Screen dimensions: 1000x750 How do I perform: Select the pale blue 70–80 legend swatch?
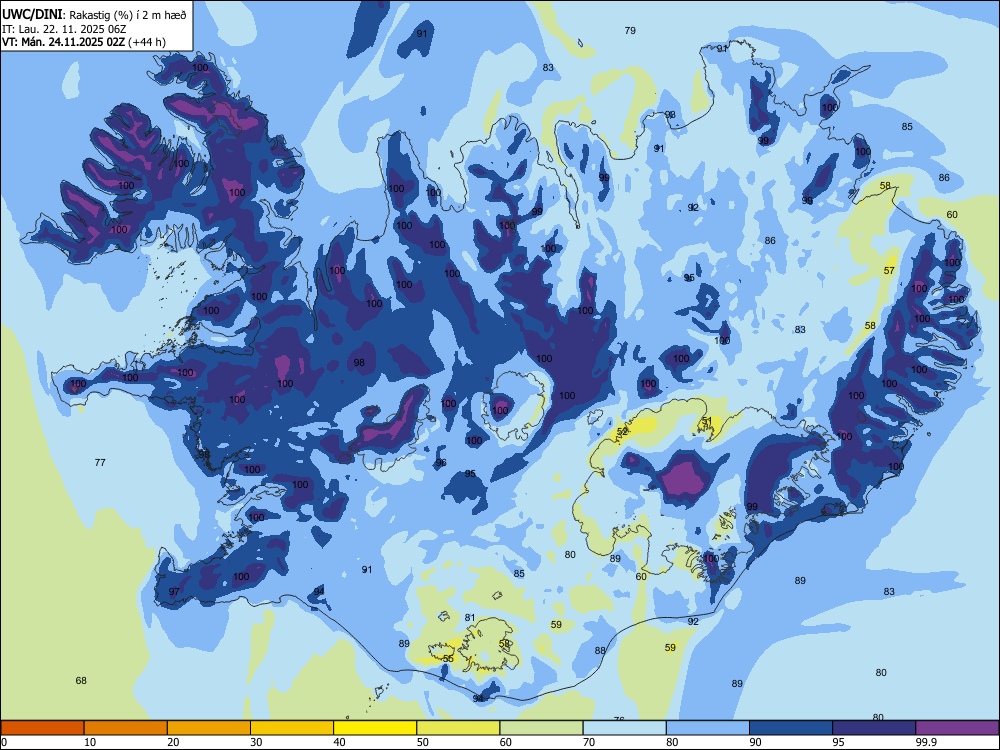click(x=624, y=728)
